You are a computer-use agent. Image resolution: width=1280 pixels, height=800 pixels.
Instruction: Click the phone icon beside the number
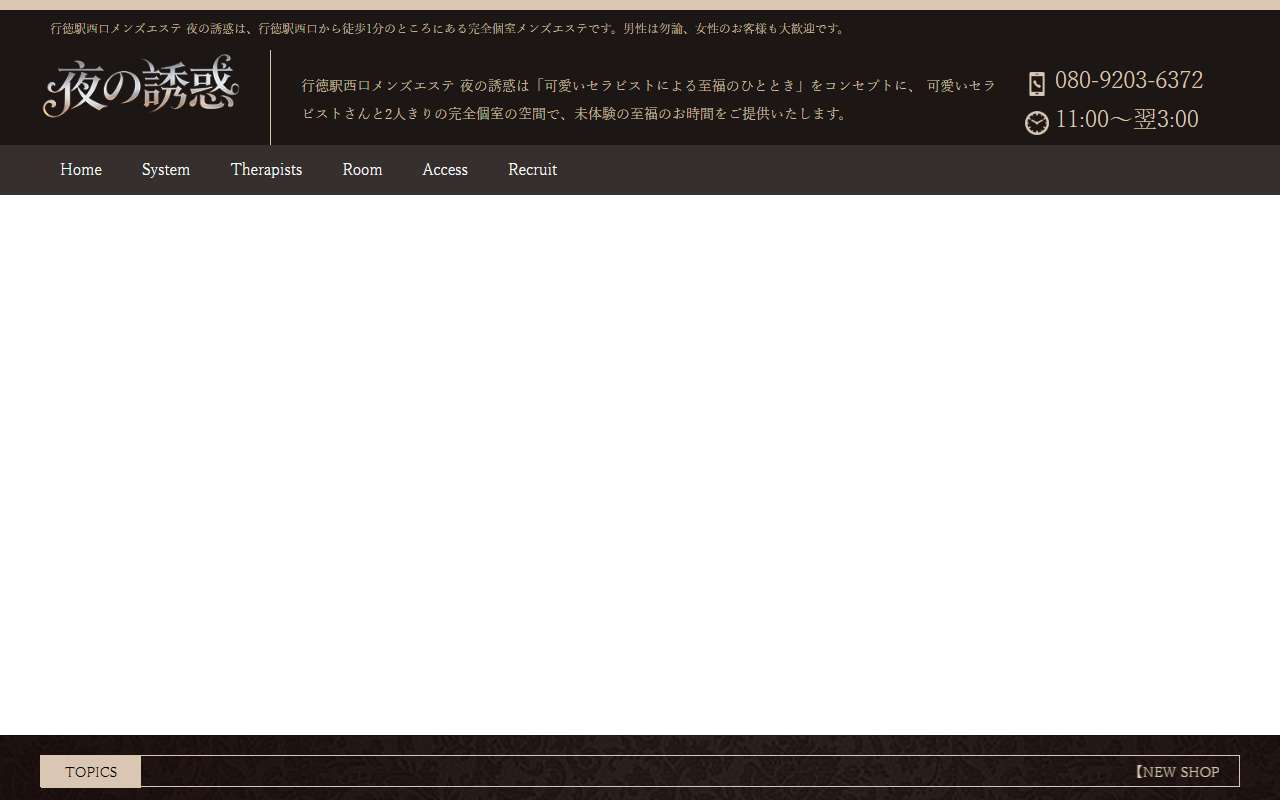1037,83
